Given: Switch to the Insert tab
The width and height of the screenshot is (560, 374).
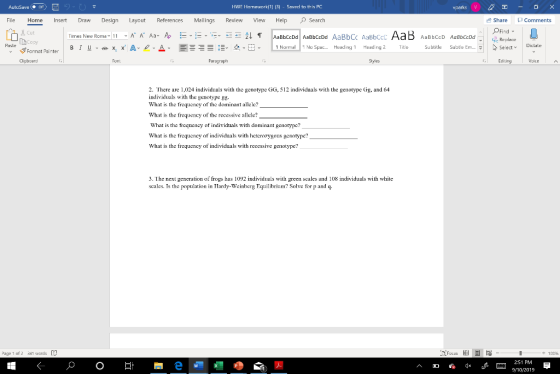Looking at the screenshot, I should [x=60, y=20].
